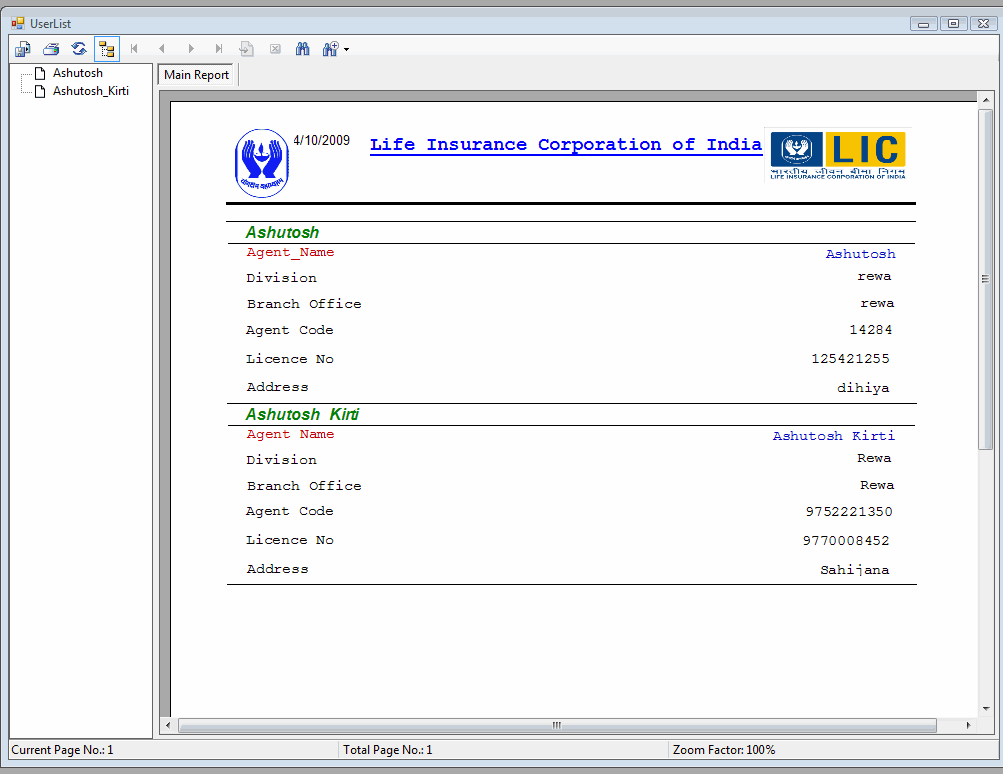
Task: Advance to the next page
Action: click(x=190, y=48)
